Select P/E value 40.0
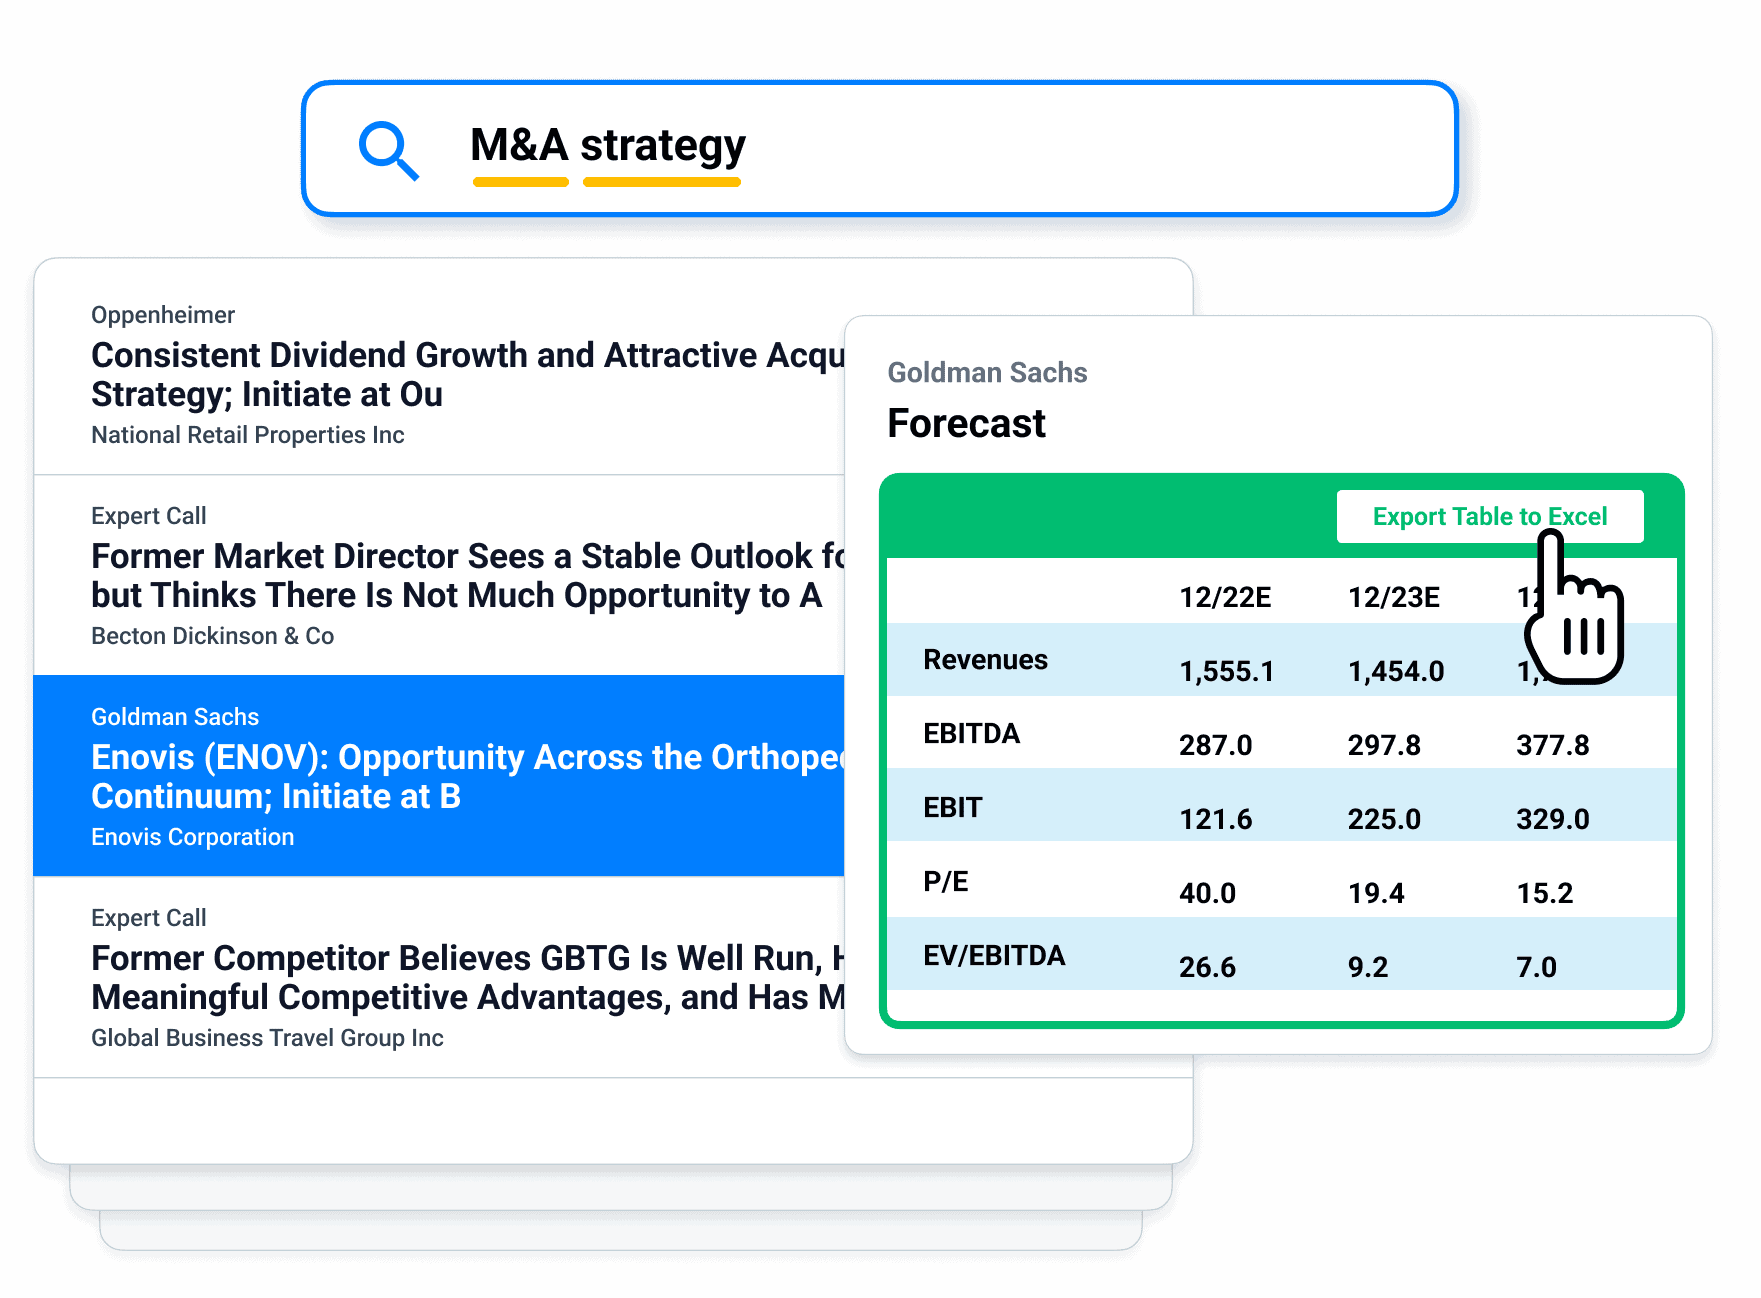Viewport: 1761px width, 1298px height. click(1207, 893)
